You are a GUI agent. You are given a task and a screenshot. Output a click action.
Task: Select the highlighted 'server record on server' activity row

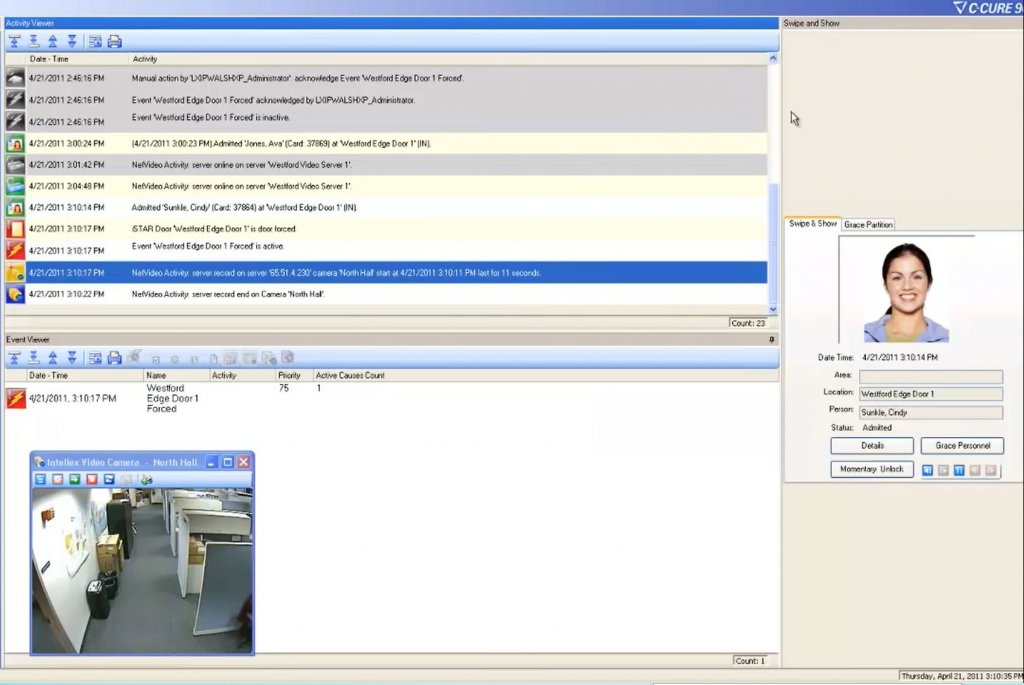coord(386,273)
